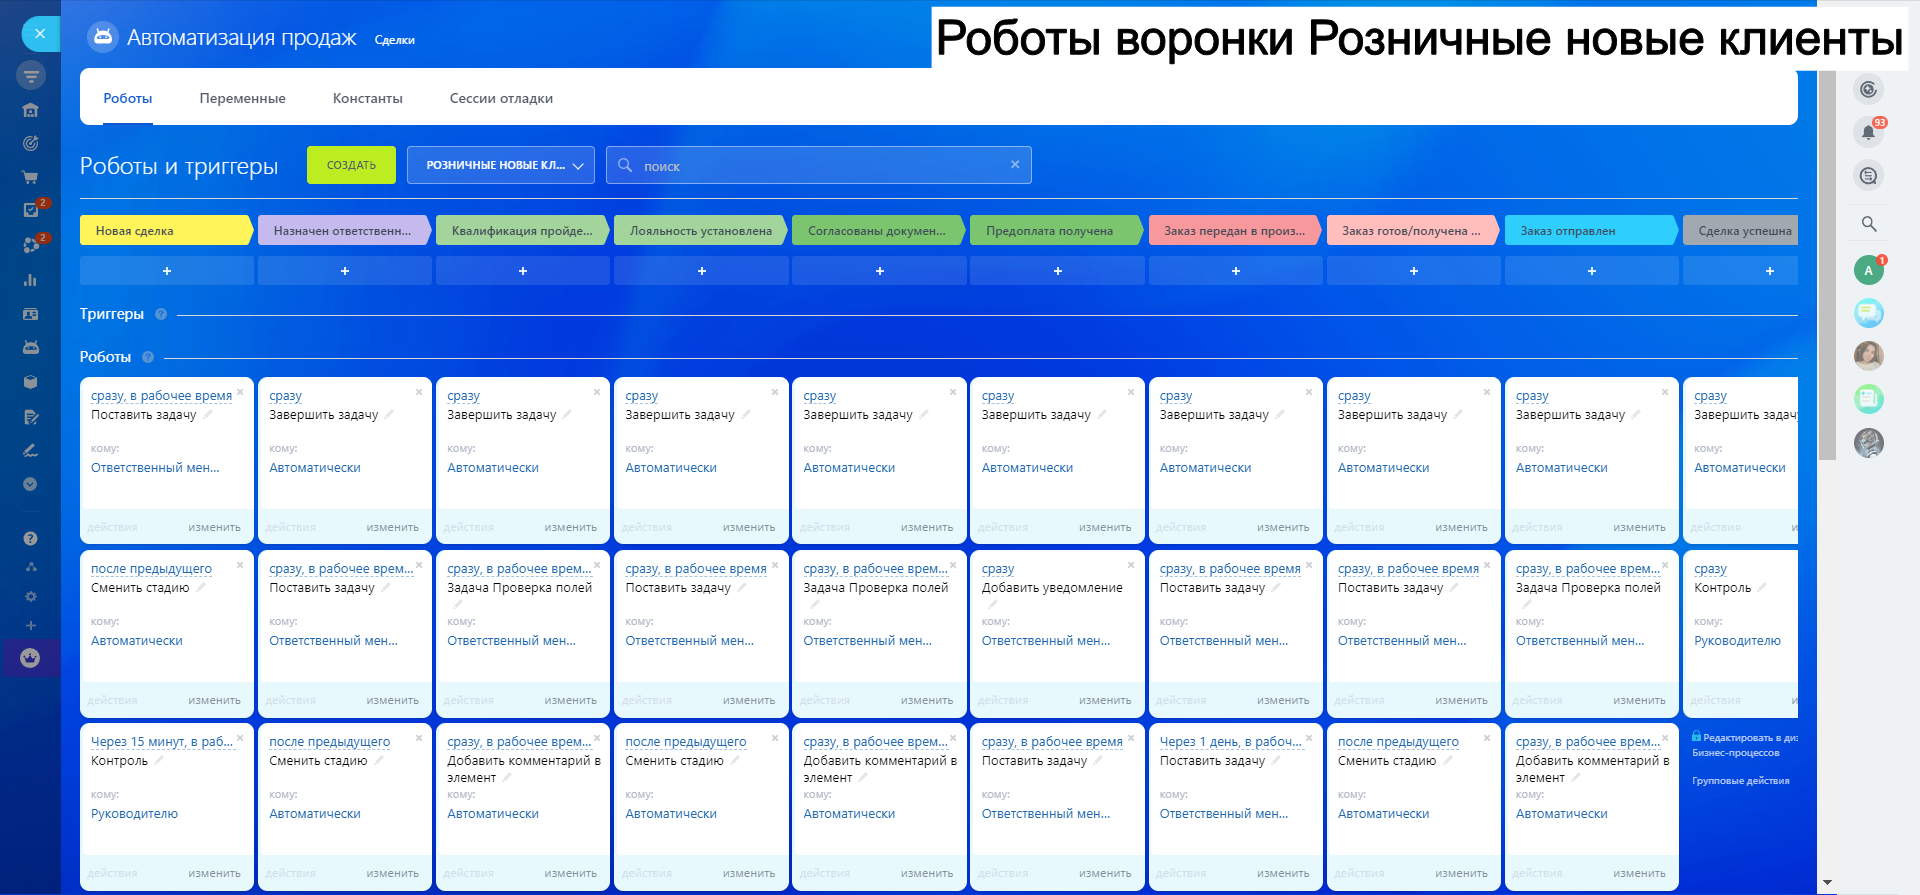Open the shopping cart icon in left sidebar
This screenshot has width=1920, height=895.
click(31, 177)
